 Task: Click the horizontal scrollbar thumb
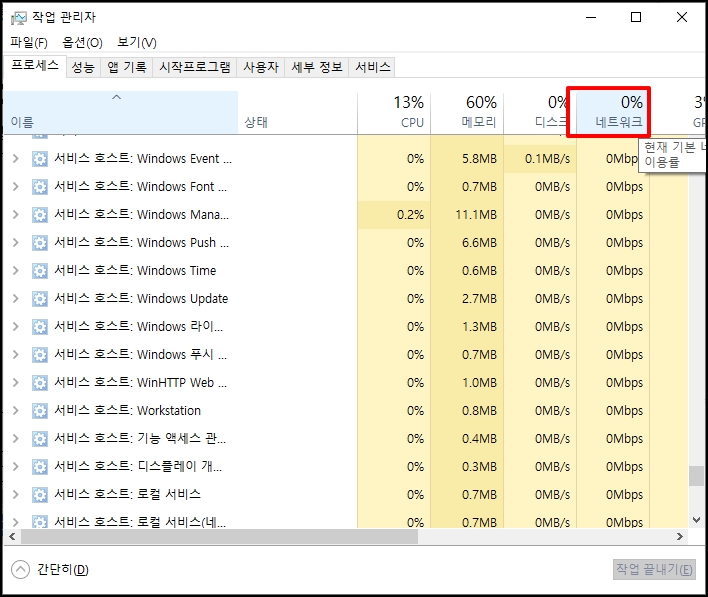pyautogui.click(x=219, y=536)
